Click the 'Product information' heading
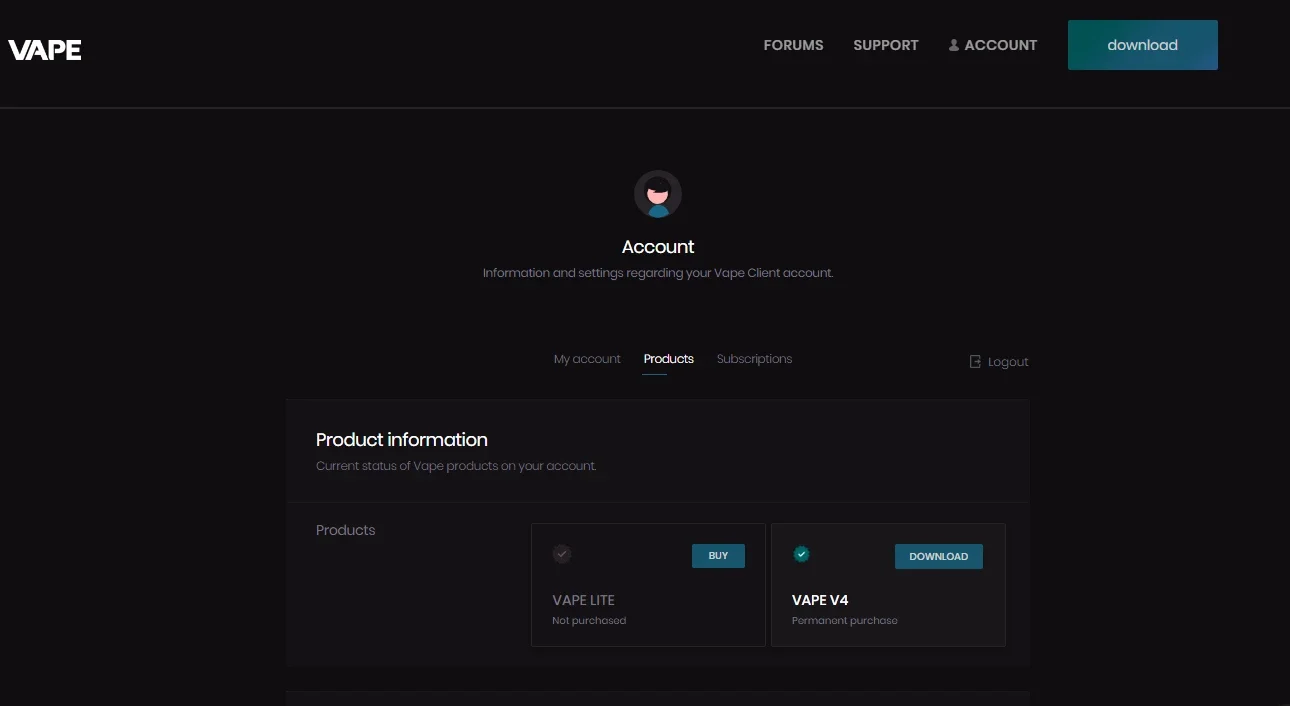The height and width of the screenshot is (706, 1290). click(x=402, y=440)
